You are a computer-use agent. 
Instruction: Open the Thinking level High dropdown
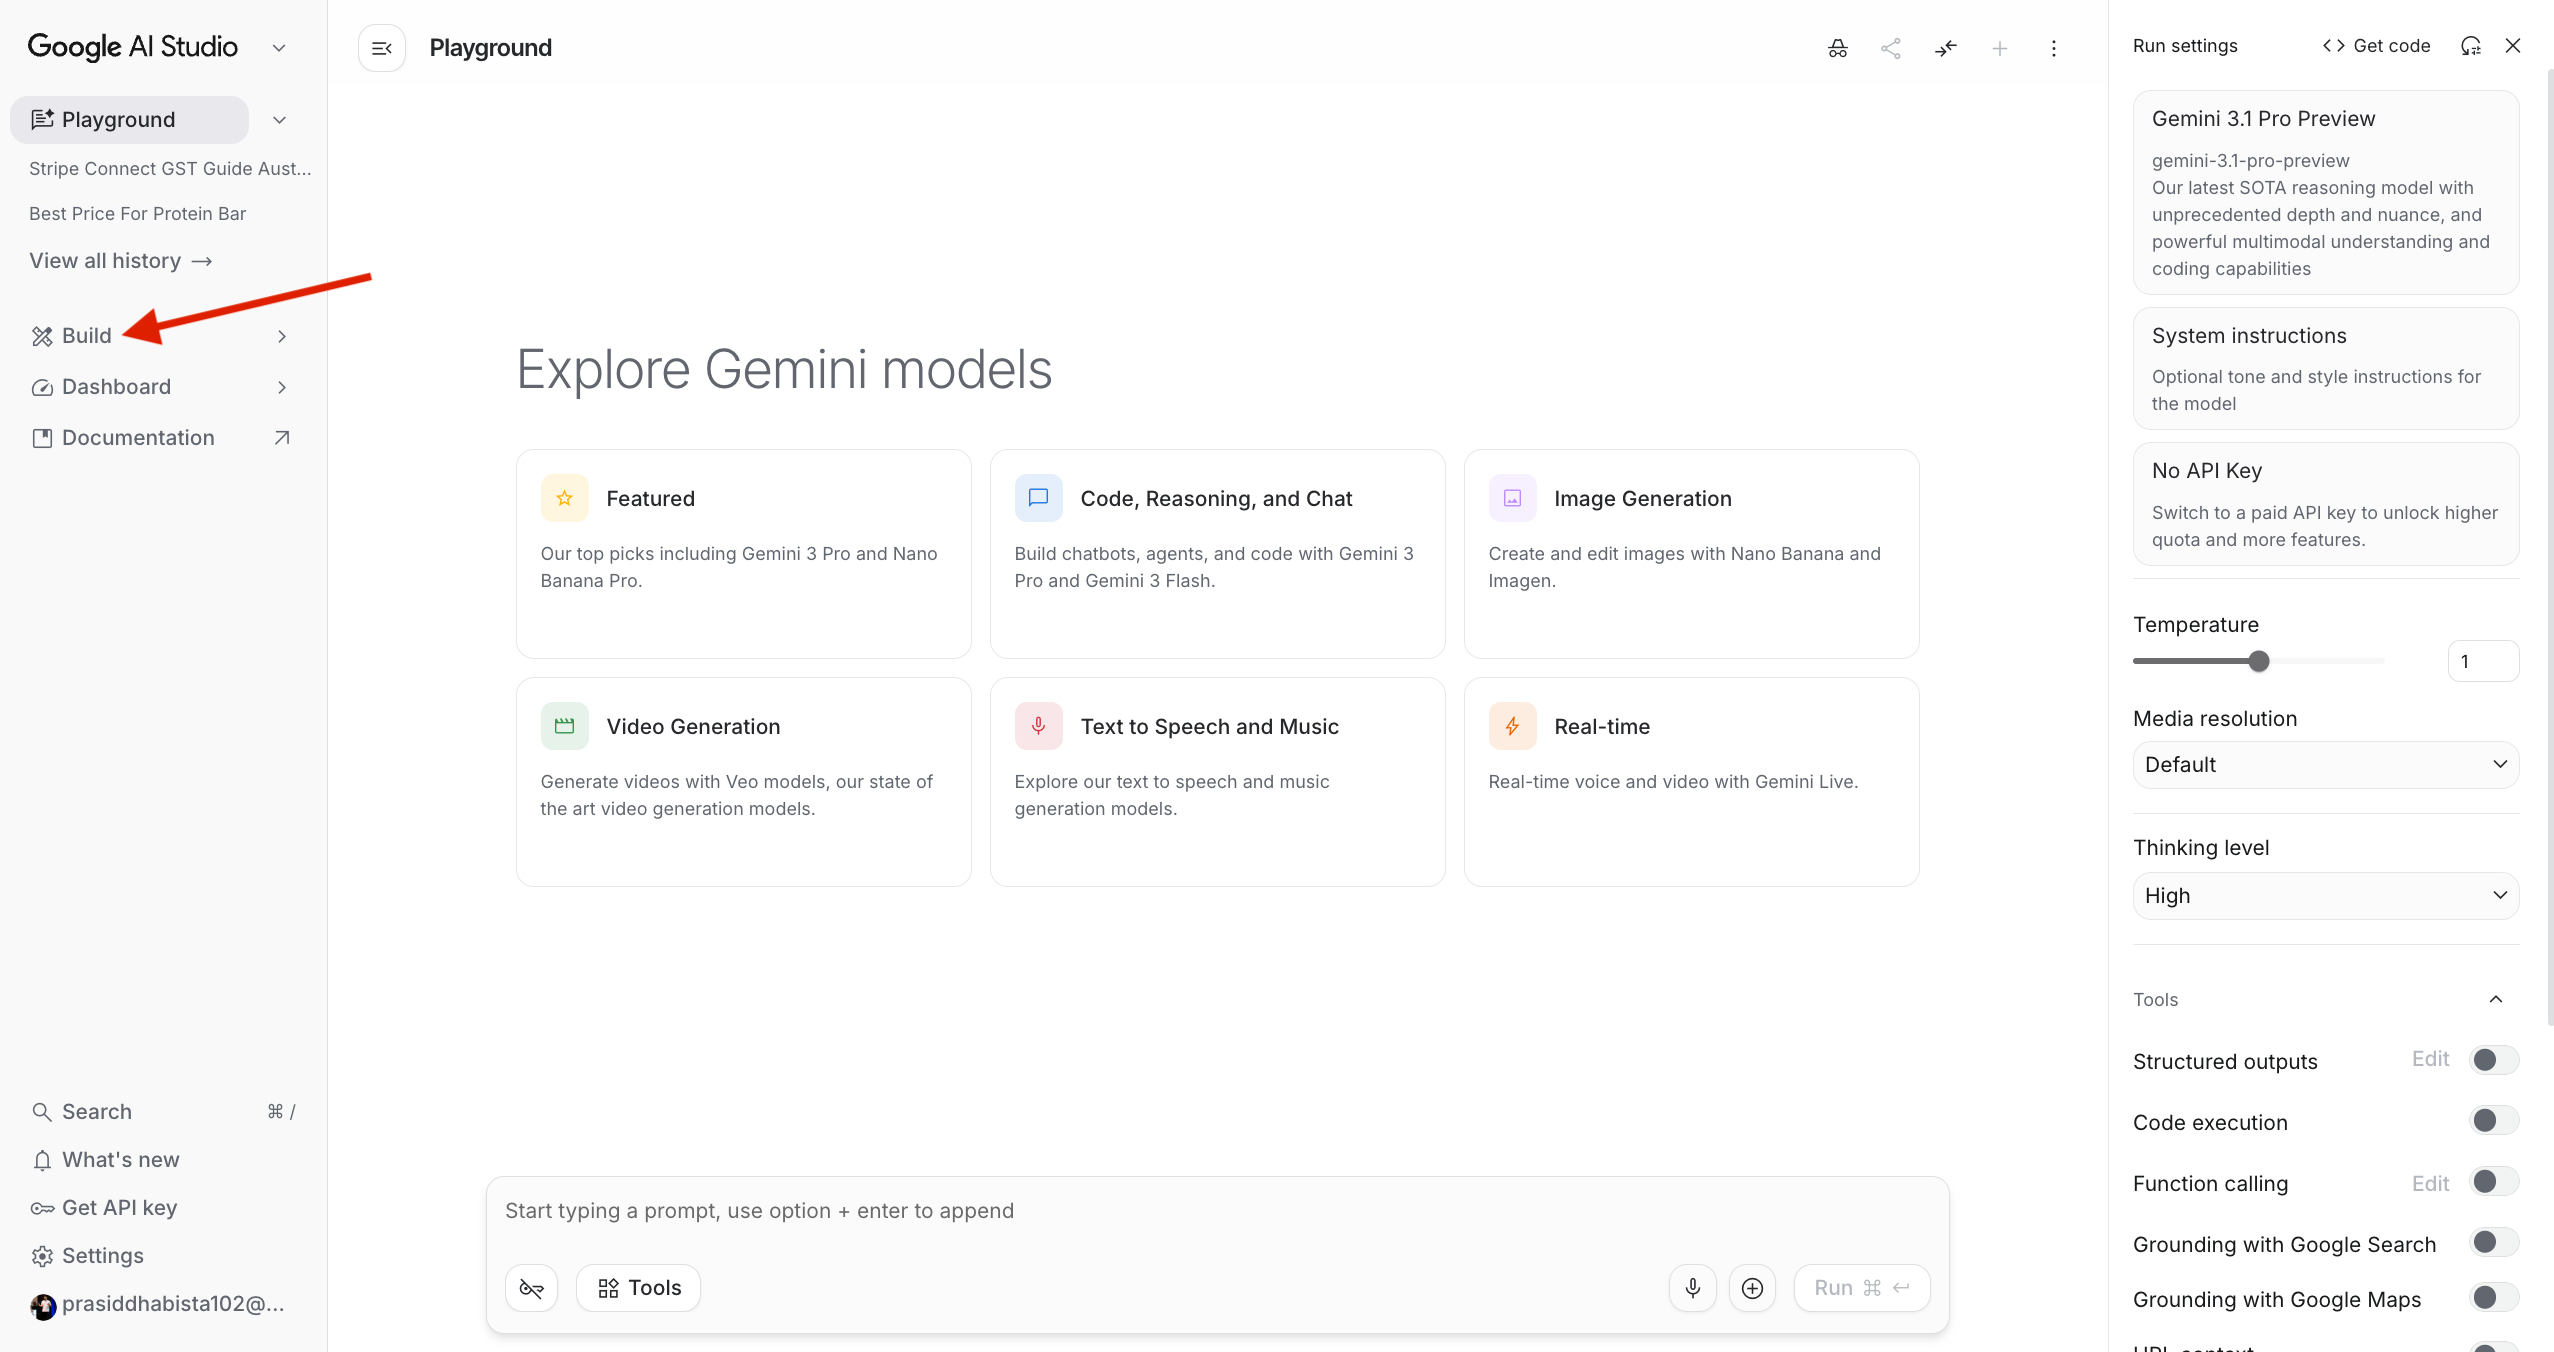pos(2326,896)
